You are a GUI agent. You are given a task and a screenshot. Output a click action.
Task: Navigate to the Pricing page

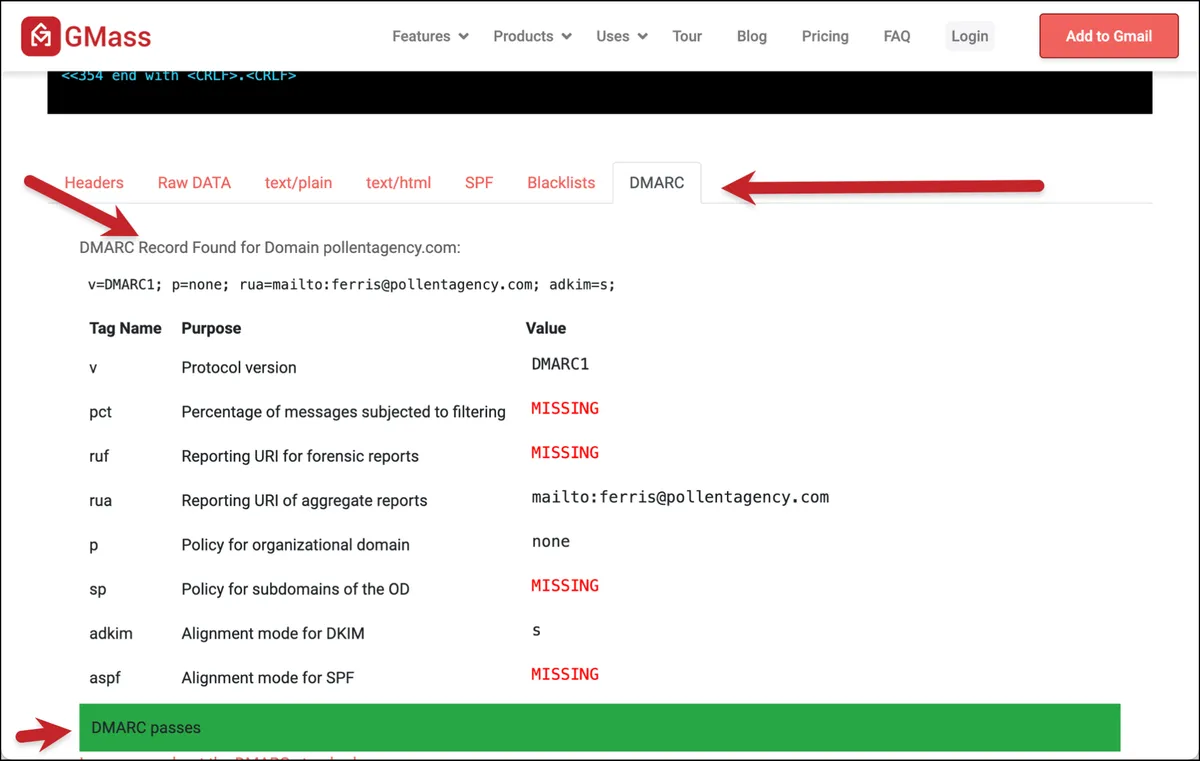pyautogui.click(x=825, y=36)
